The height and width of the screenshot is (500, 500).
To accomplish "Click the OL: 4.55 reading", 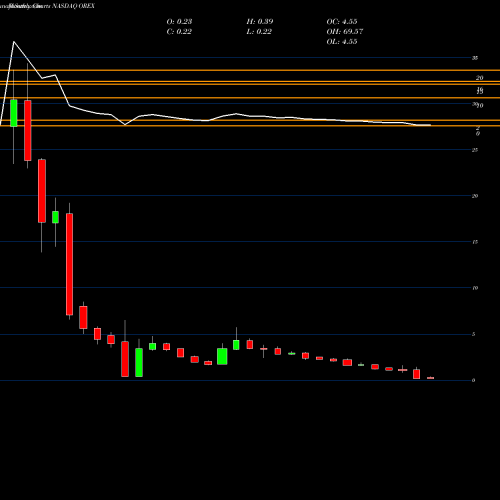I will [x=342, y=41].
